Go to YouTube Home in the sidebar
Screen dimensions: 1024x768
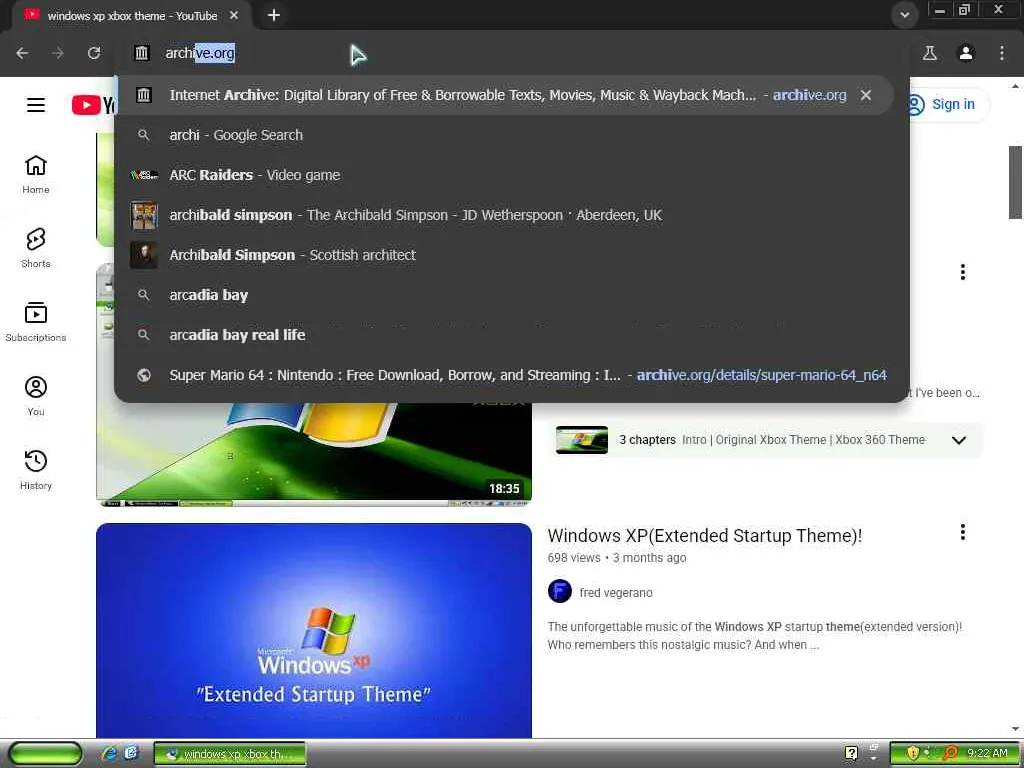pyautogui.click(x=36, y=174)
